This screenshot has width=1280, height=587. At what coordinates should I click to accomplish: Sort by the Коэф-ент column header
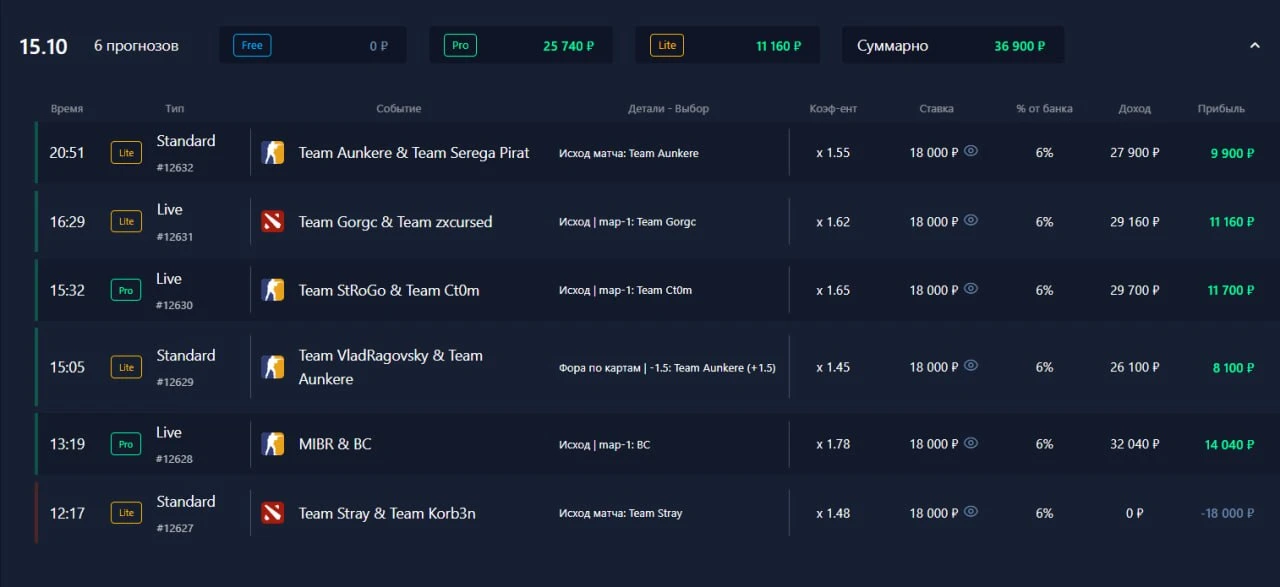coord(833,109)
